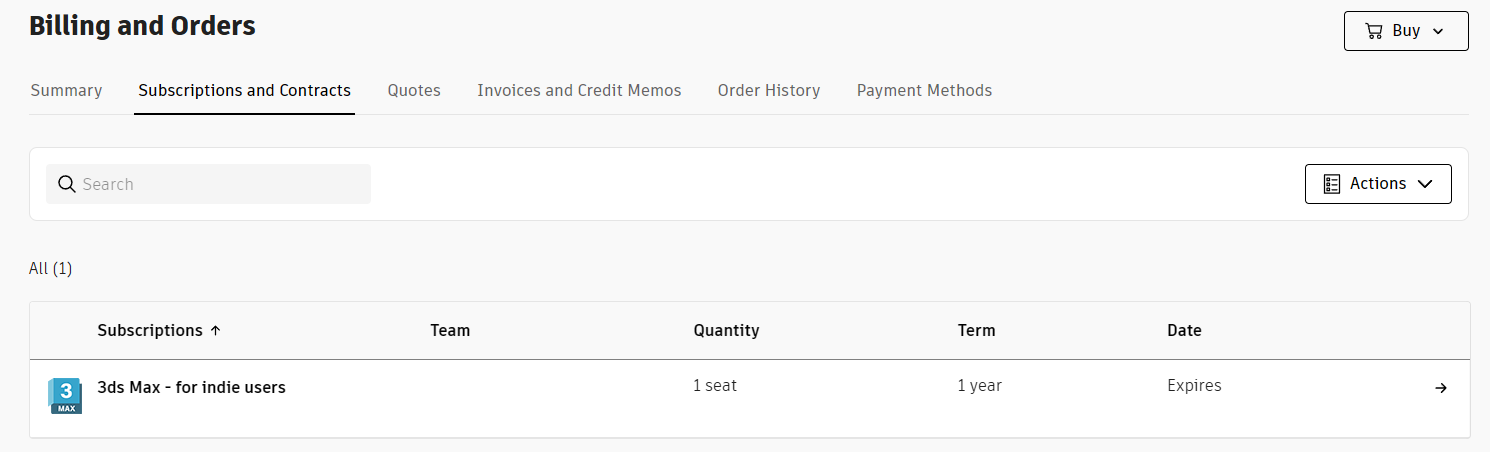Expand the Actions dropdown chevron
Image resolution: width=1490 pixels, height=452 pixels.
(x=1425, y=184)
